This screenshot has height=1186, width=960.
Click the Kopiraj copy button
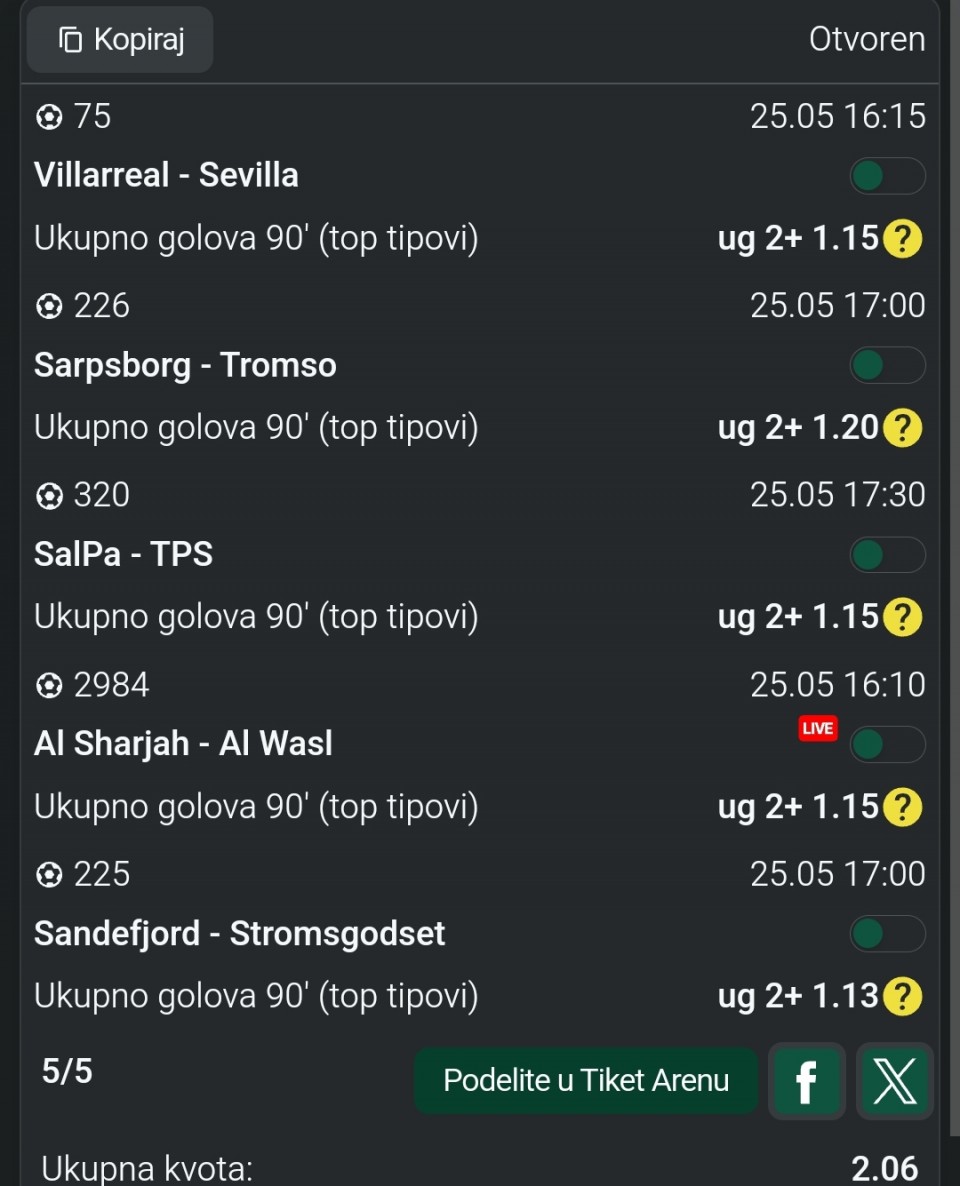click(120, 39)
